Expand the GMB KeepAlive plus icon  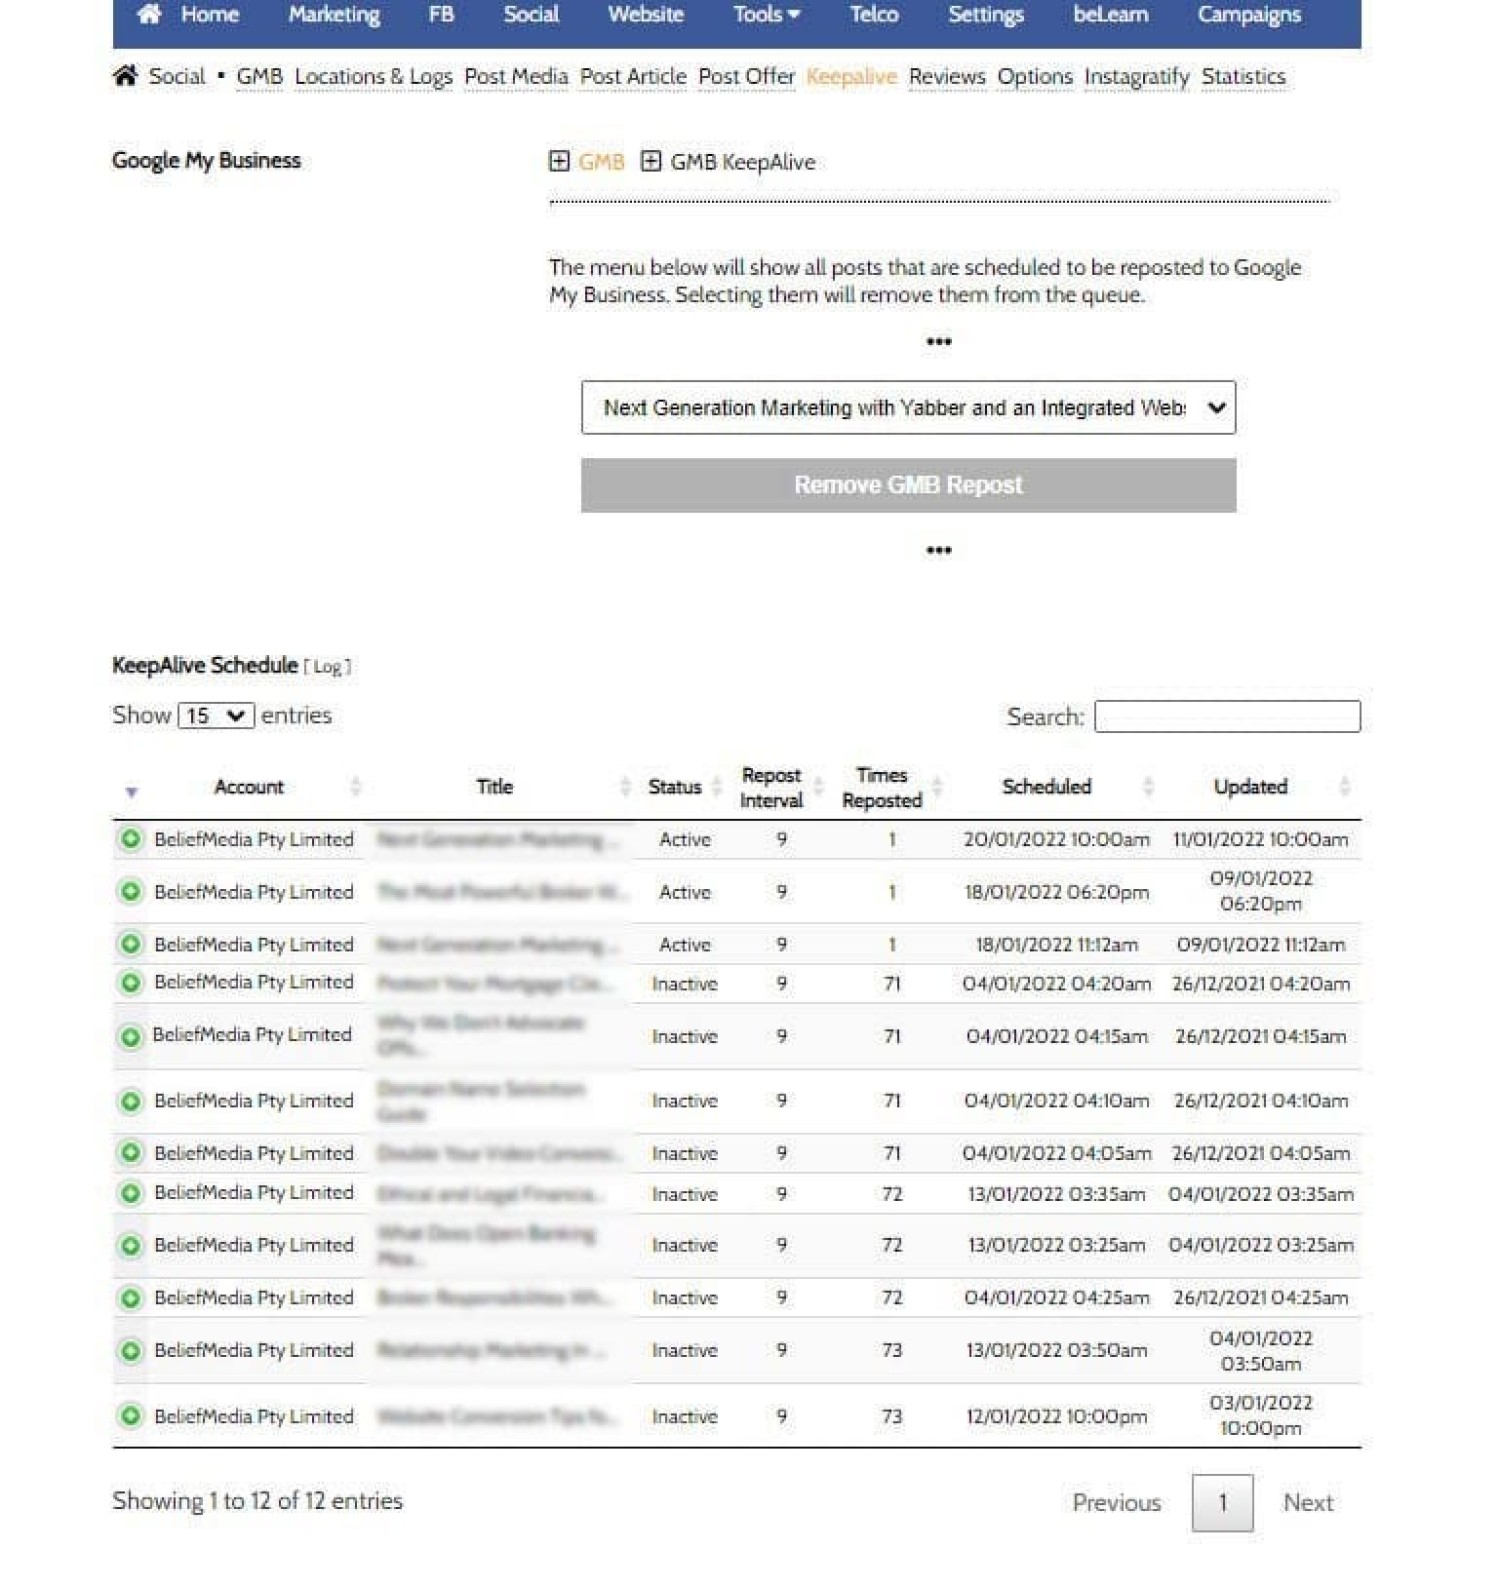[650, 161]
